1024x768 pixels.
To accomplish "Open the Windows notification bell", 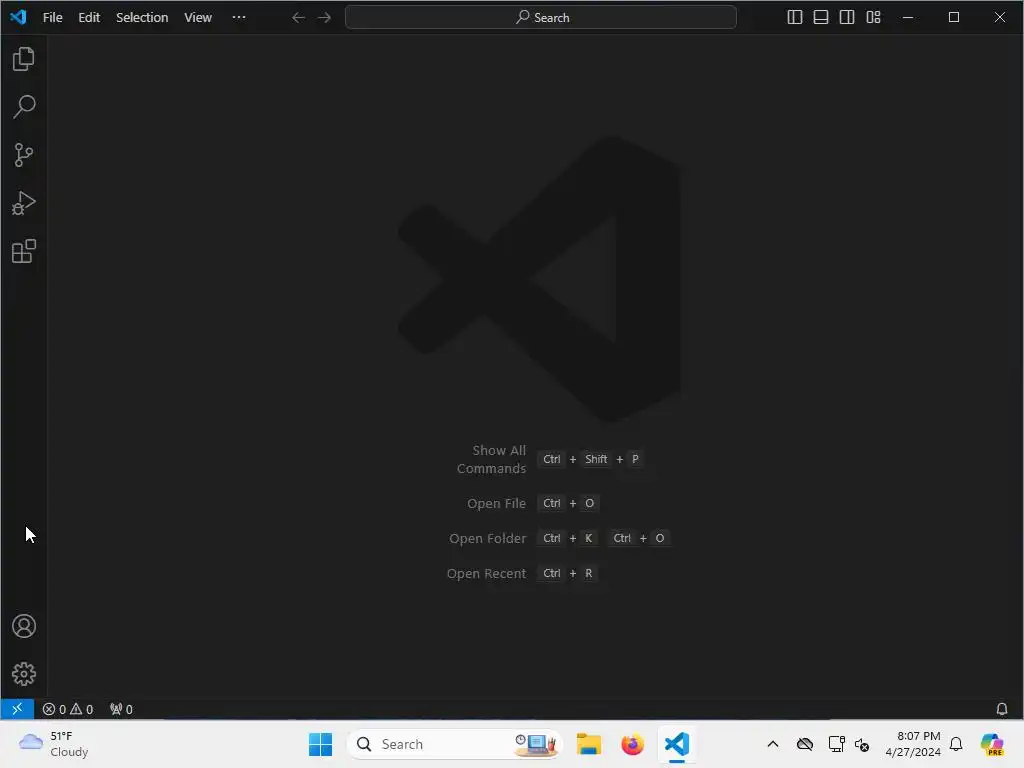I will [x=956, y=744].
